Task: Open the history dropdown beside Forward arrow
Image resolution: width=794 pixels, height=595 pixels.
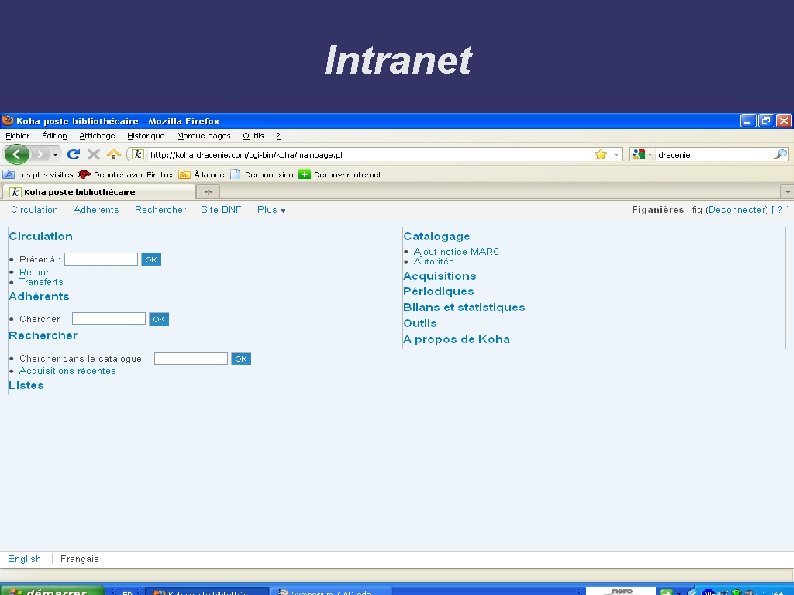Action: pyautogui.click(x=55, y=154)
